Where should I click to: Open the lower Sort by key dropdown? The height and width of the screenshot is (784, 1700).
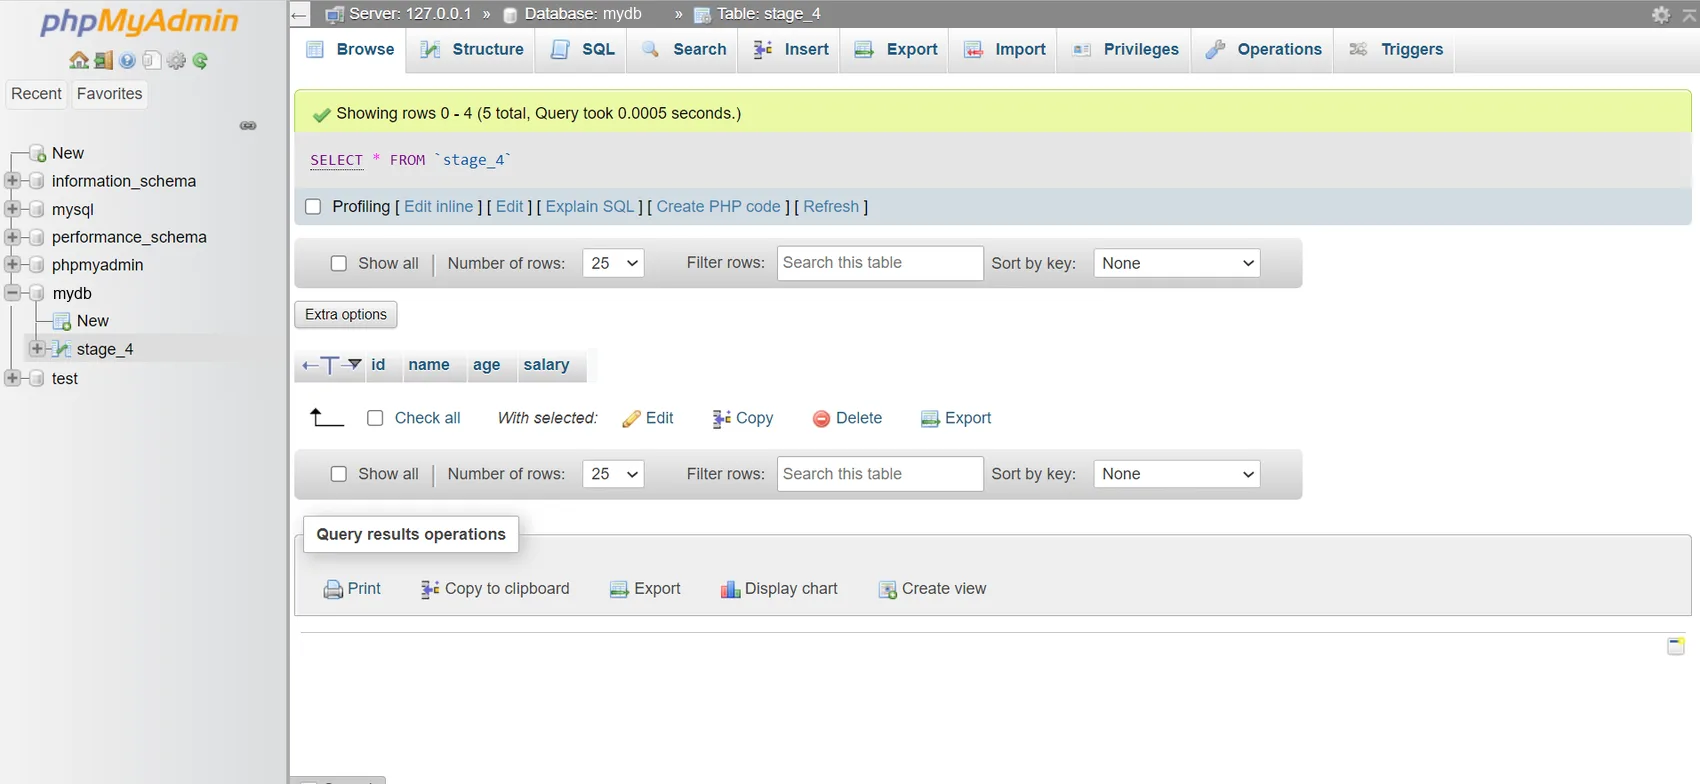click(1177, 474)
